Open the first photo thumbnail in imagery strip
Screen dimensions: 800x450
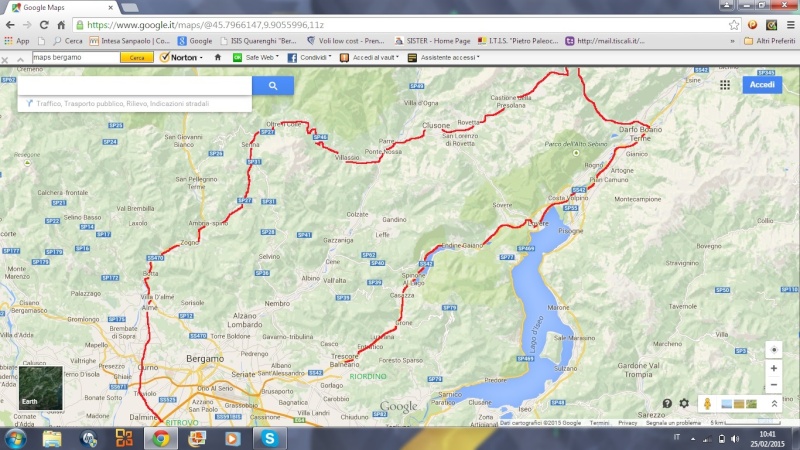(727, 404)
